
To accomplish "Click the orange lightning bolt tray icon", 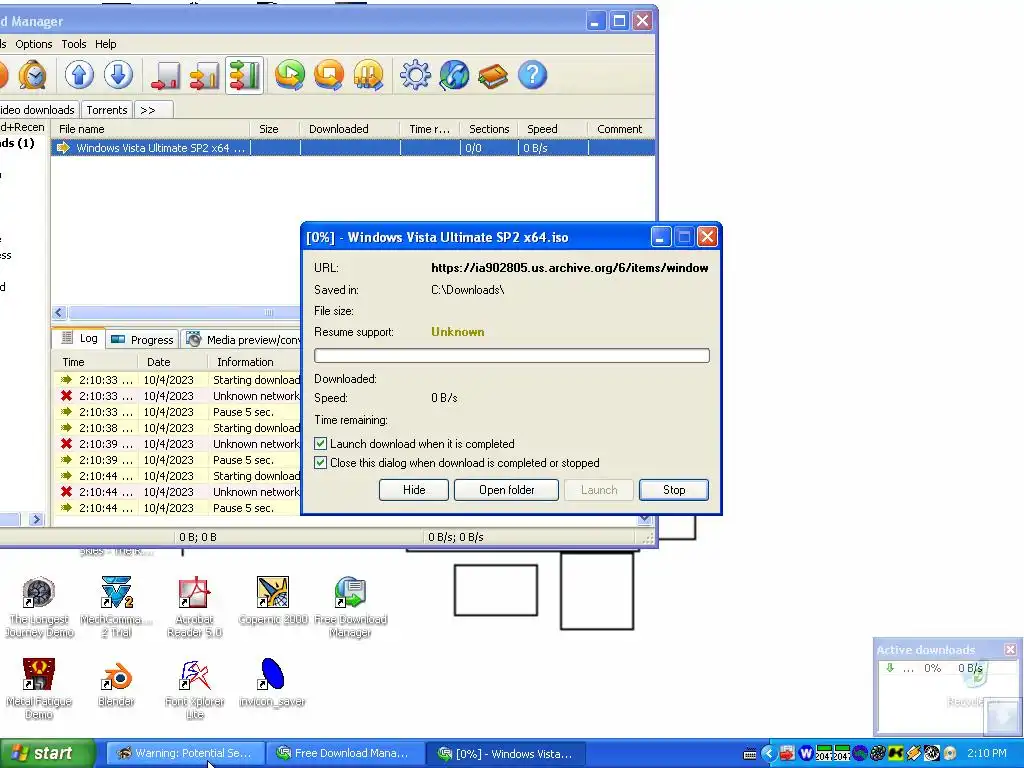I will (x=913, y=754).
